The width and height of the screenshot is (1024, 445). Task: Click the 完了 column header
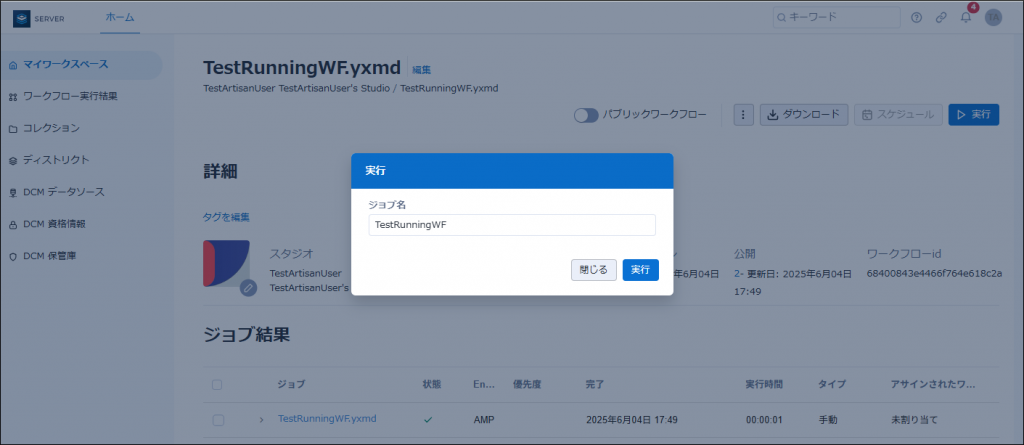pos(596,385)
